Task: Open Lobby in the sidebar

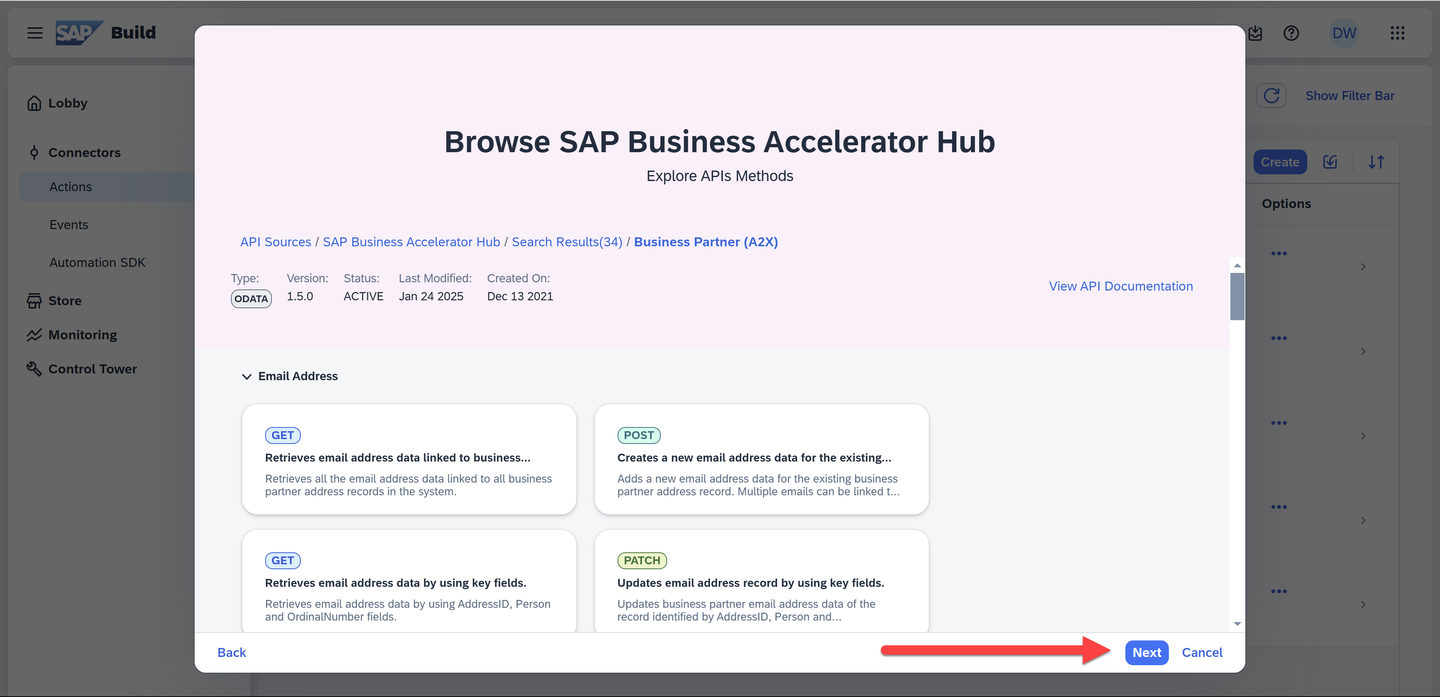Action: coord(68,103)
